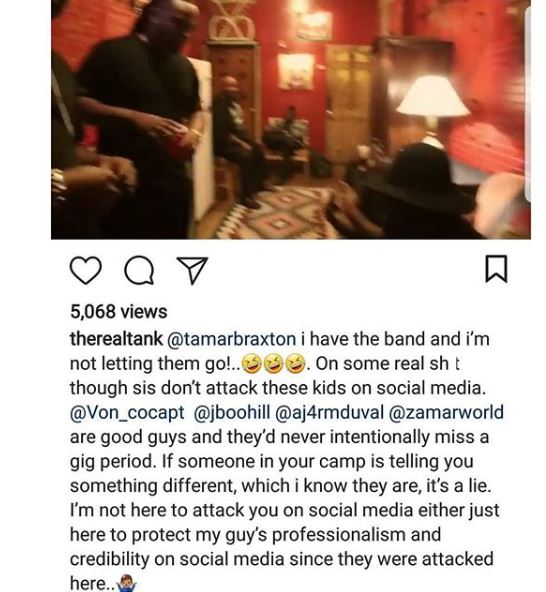View the 5,068 views count details
546x592 pixels.
pos(119,311)
